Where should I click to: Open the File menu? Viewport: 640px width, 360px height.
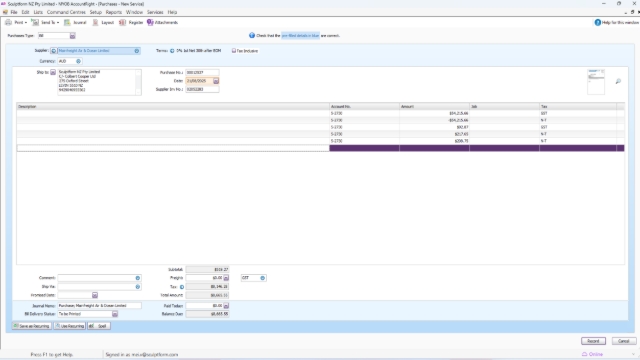coord(14,12)
